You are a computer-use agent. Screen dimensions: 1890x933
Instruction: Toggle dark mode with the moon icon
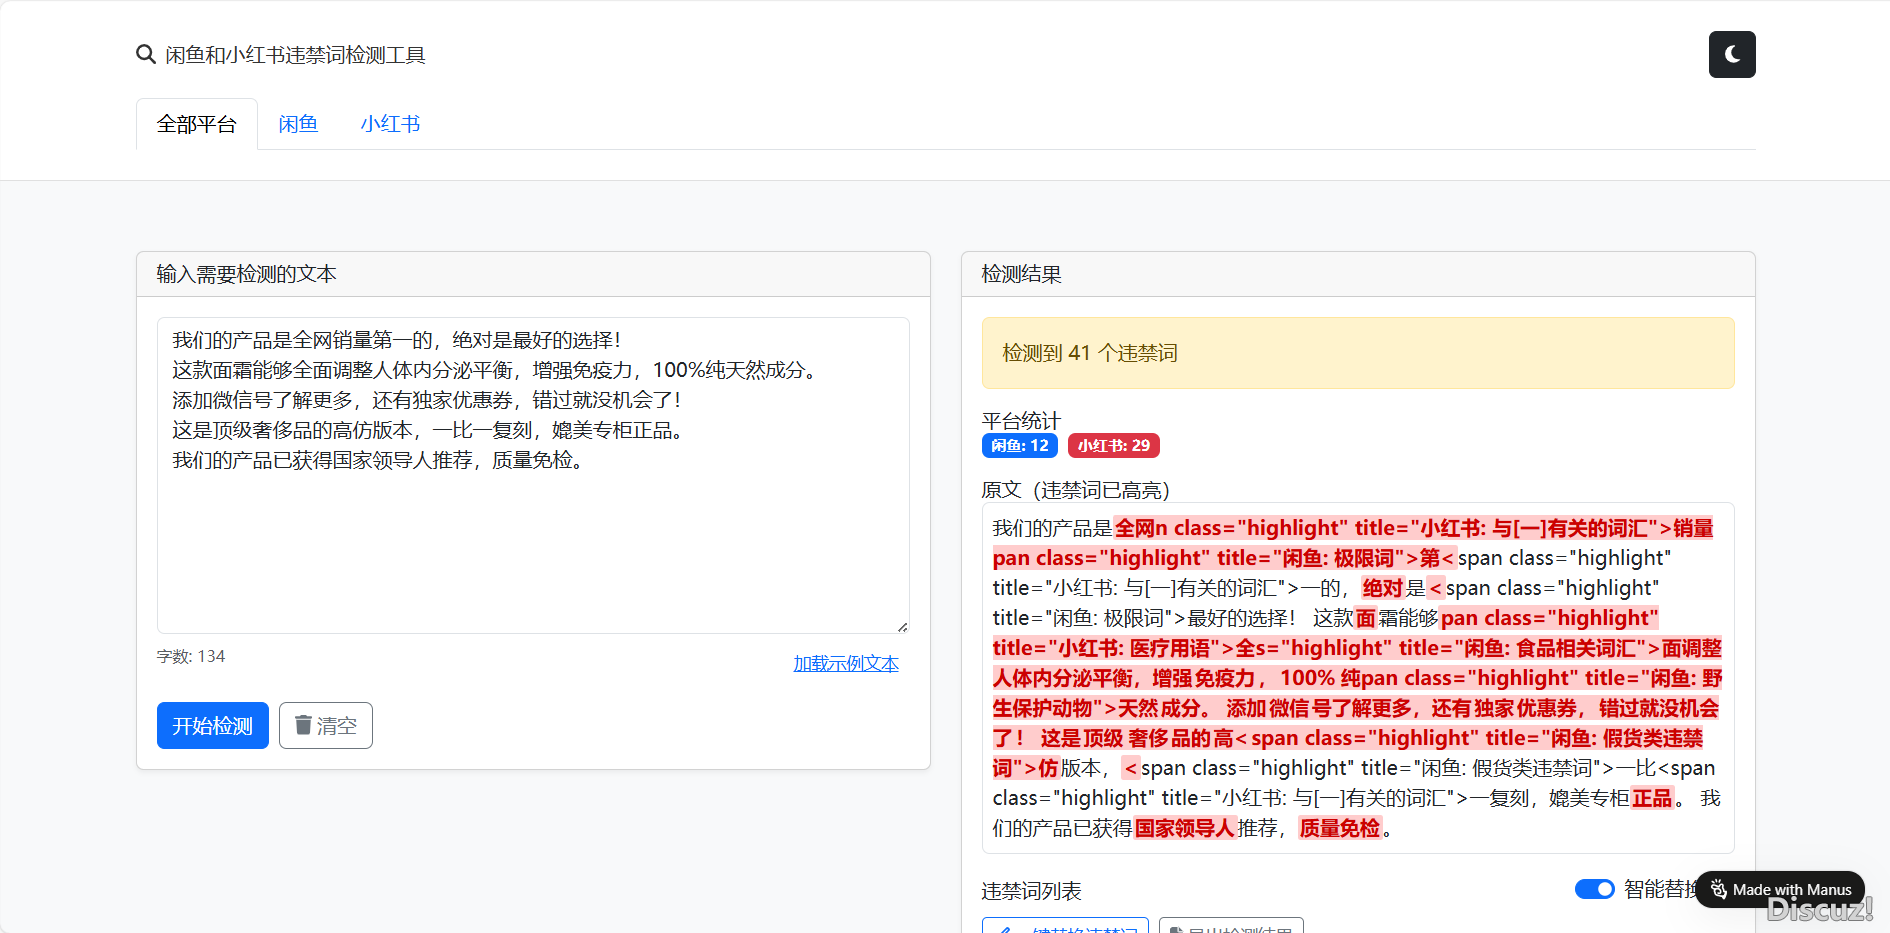(x=1732, y=54)
